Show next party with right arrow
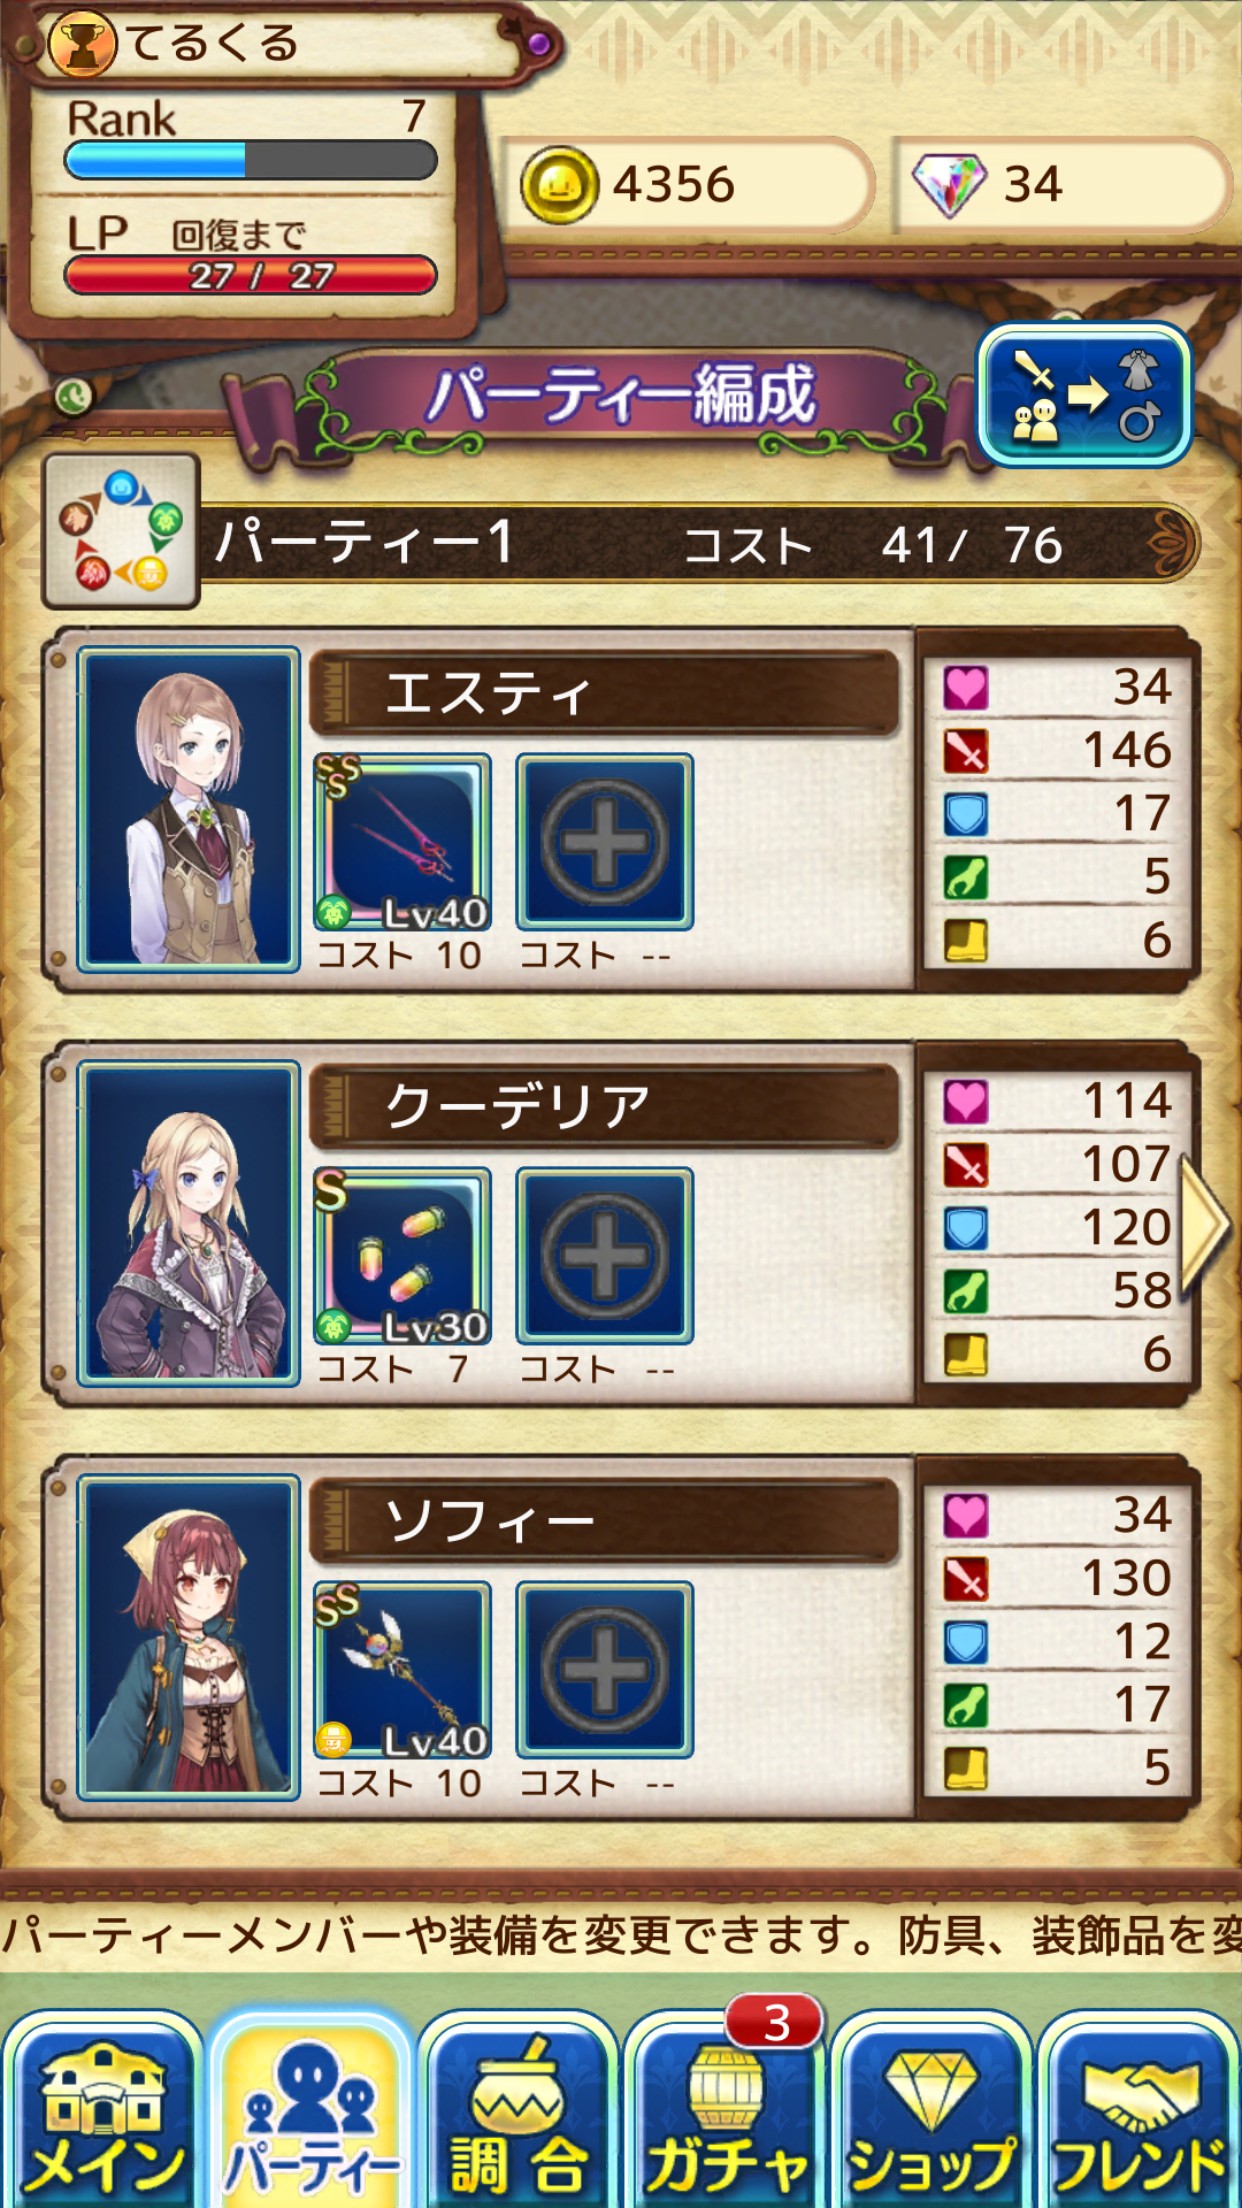 click(1205, 1222)
